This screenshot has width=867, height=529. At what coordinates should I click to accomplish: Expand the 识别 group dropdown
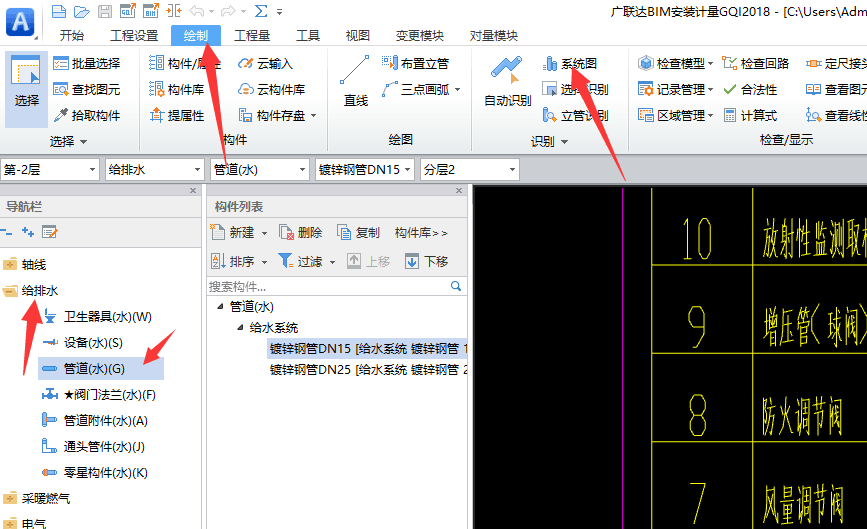565,142
